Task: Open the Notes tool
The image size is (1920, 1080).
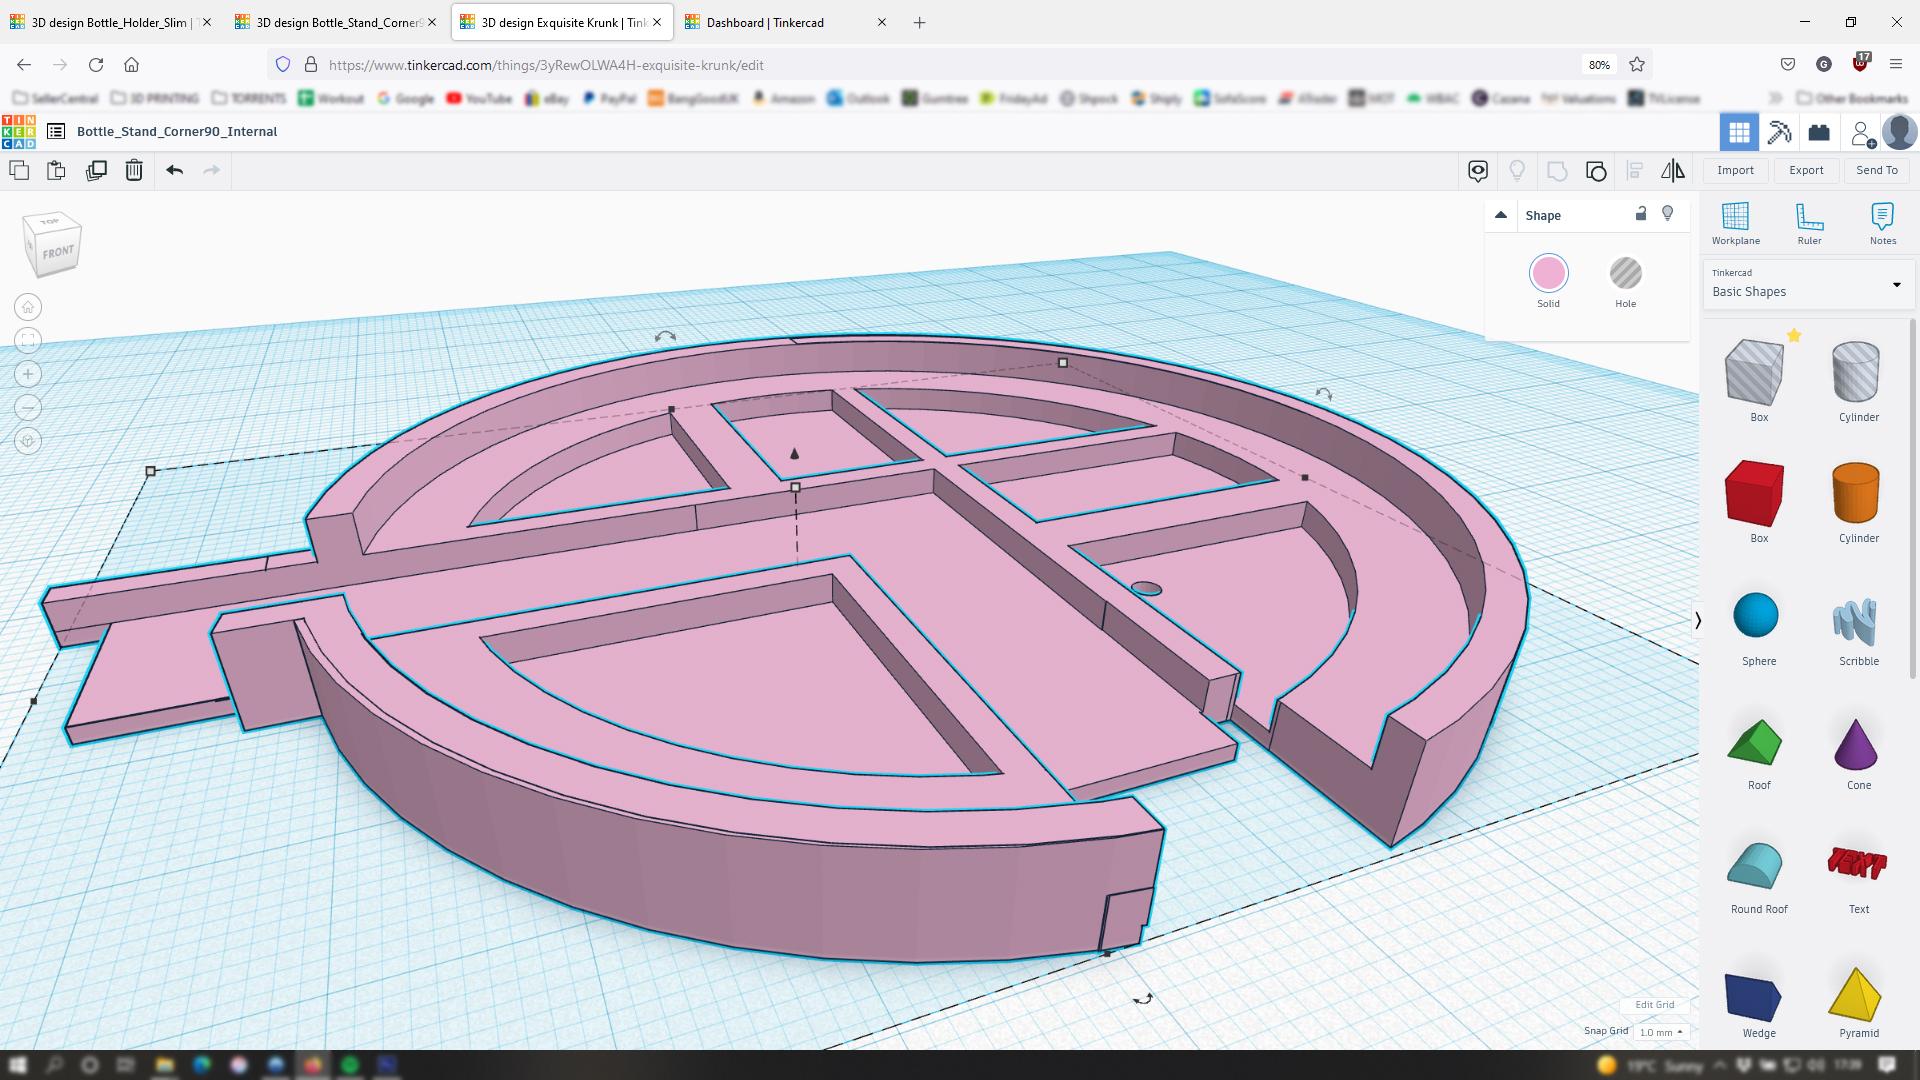Action: [x=1882, y=223]
